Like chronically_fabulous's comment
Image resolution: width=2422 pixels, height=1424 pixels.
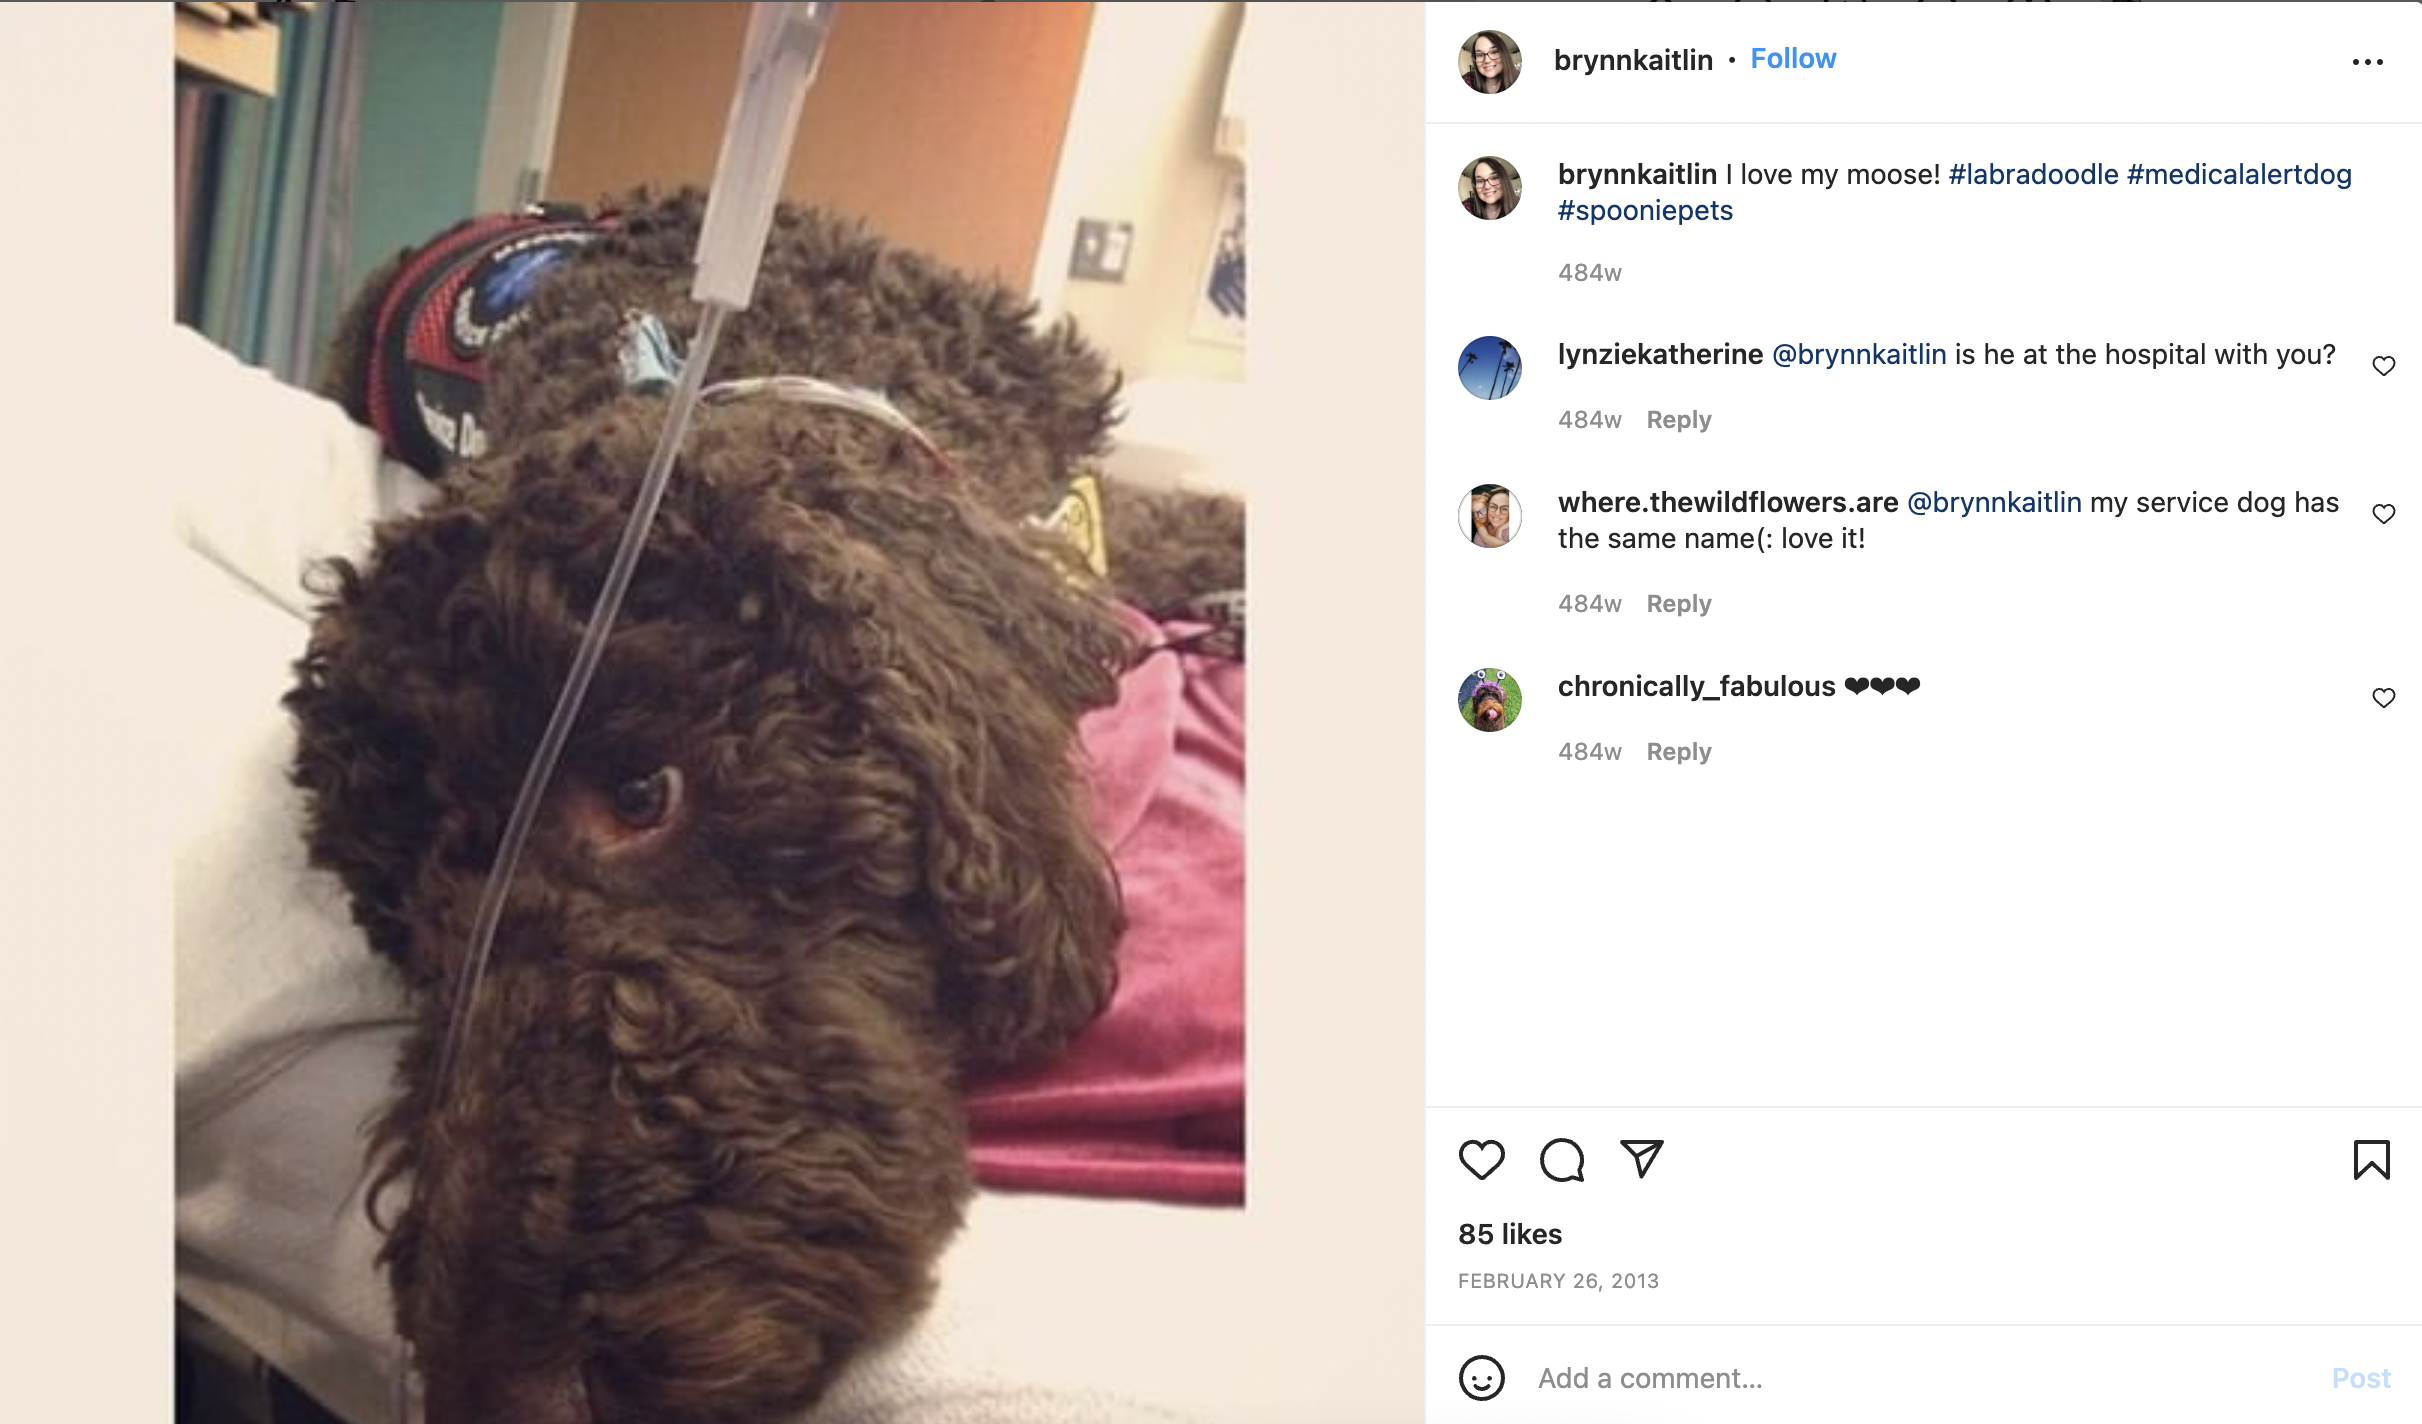click(x=2383, y=698)
